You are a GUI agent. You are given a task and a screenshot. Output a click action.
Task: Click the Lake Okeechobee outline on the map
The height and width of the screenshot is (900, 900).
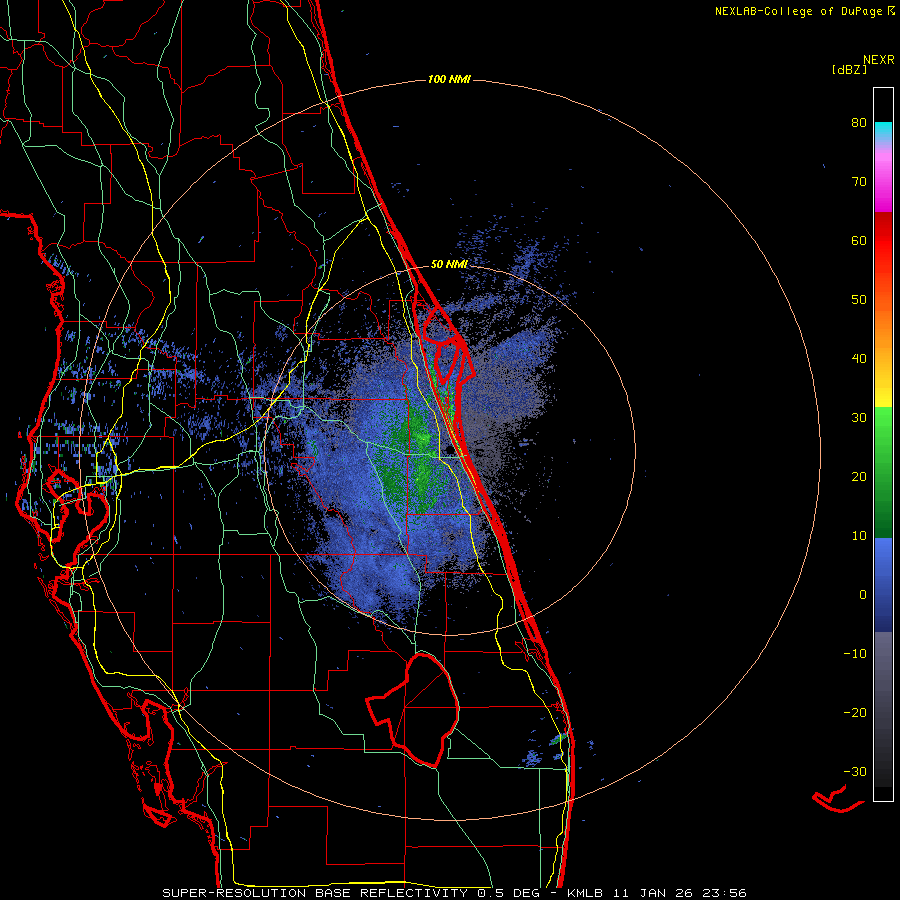[413, 709]
